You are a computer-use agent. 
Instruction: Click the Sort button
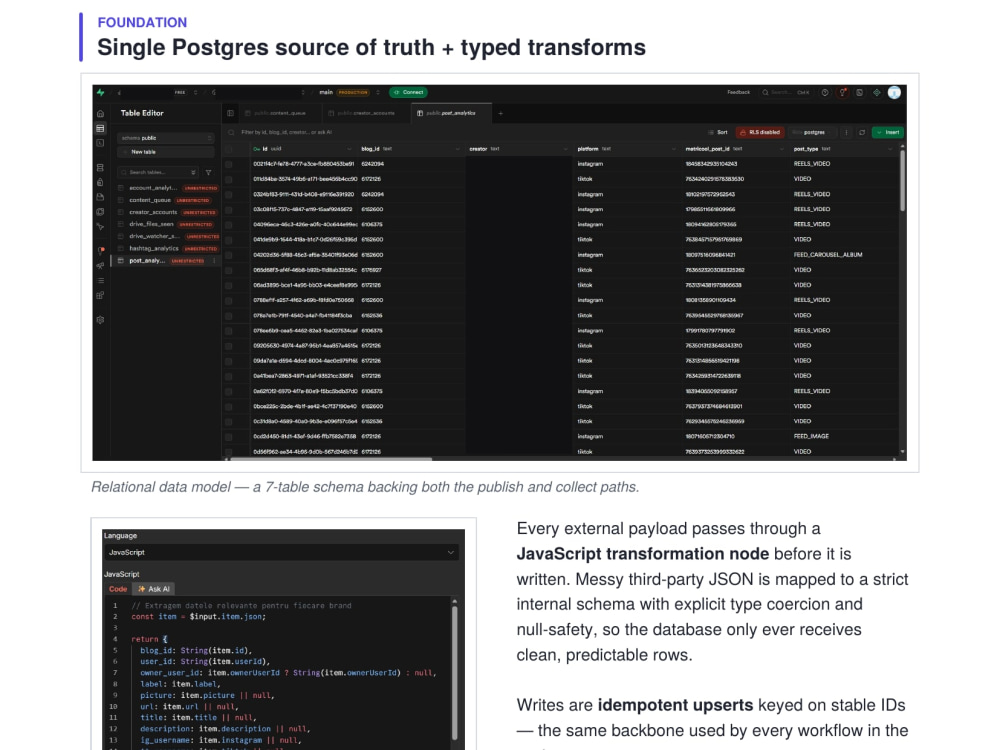point(718,133)
